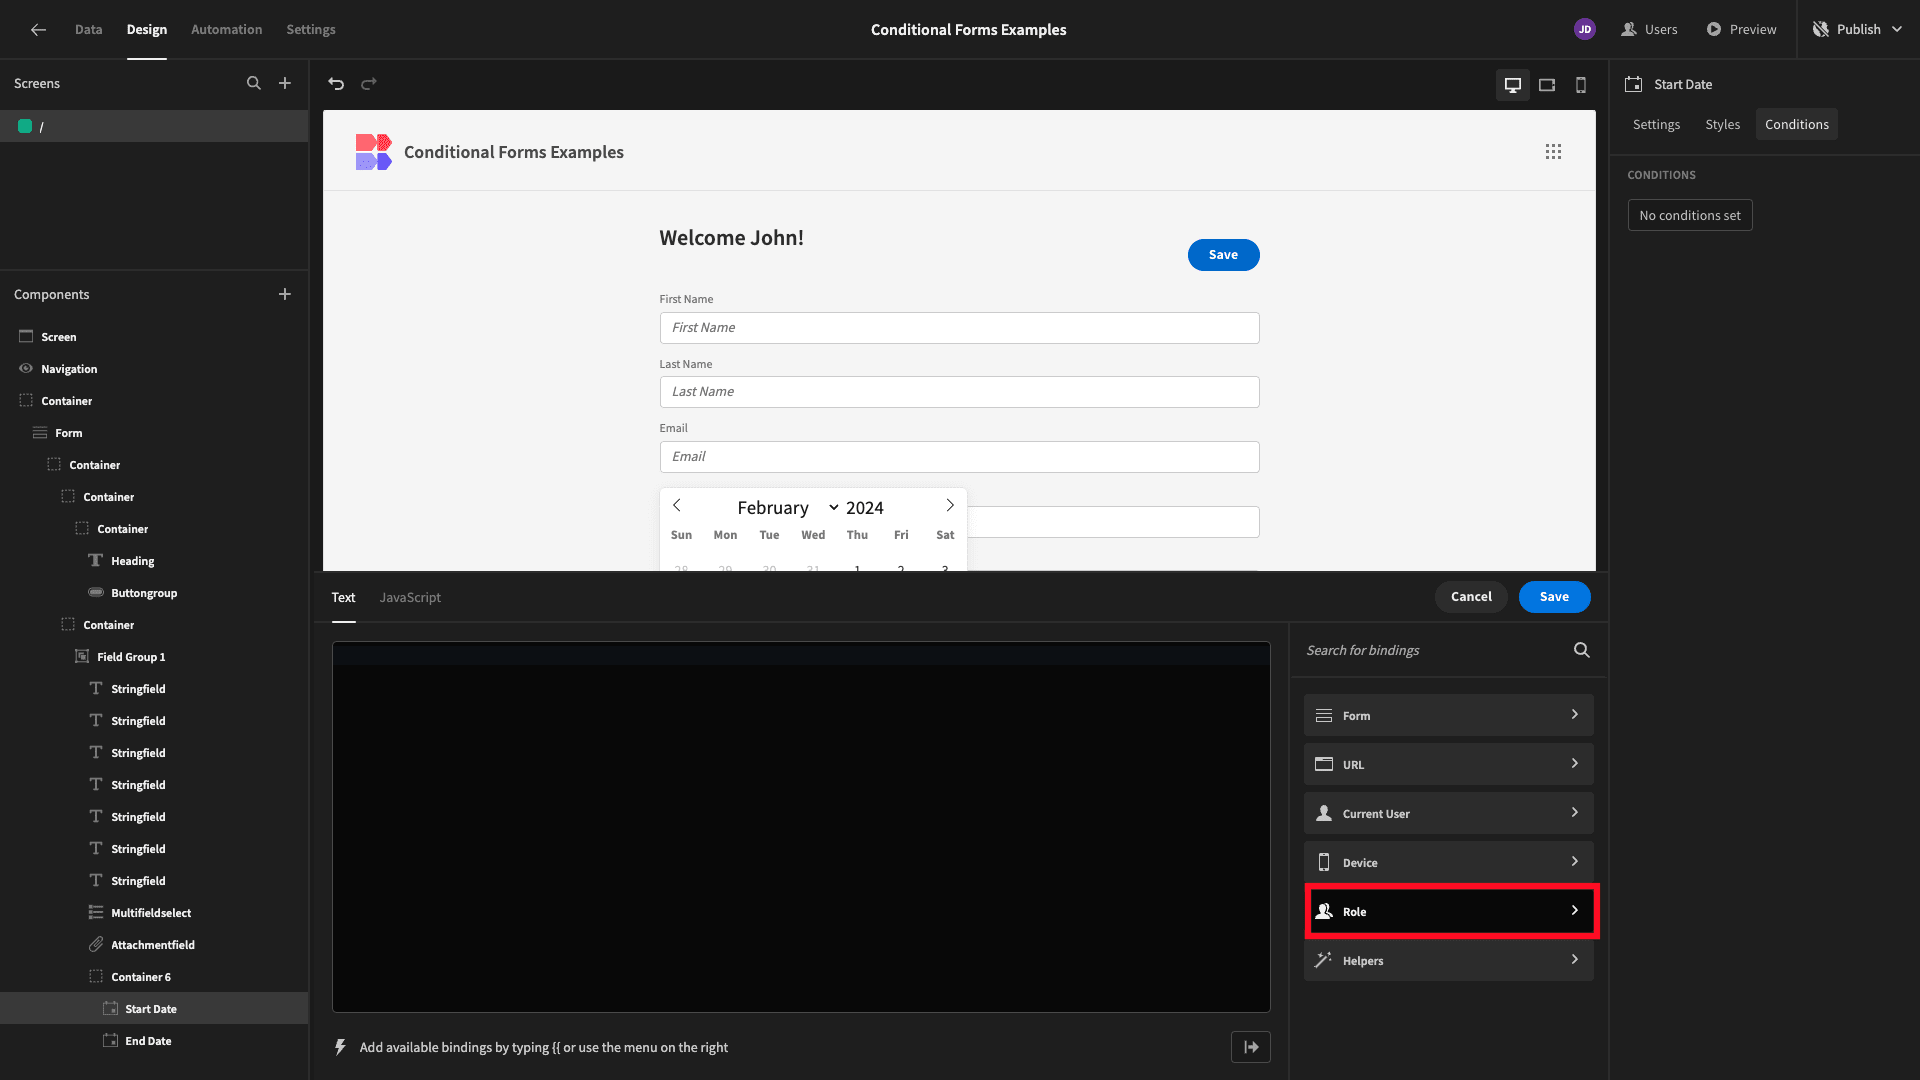Image resolution: width=1920 pixels, height=1080 pixels.
Task: Click the Welcome John! heading
Action: pos(731,238)
